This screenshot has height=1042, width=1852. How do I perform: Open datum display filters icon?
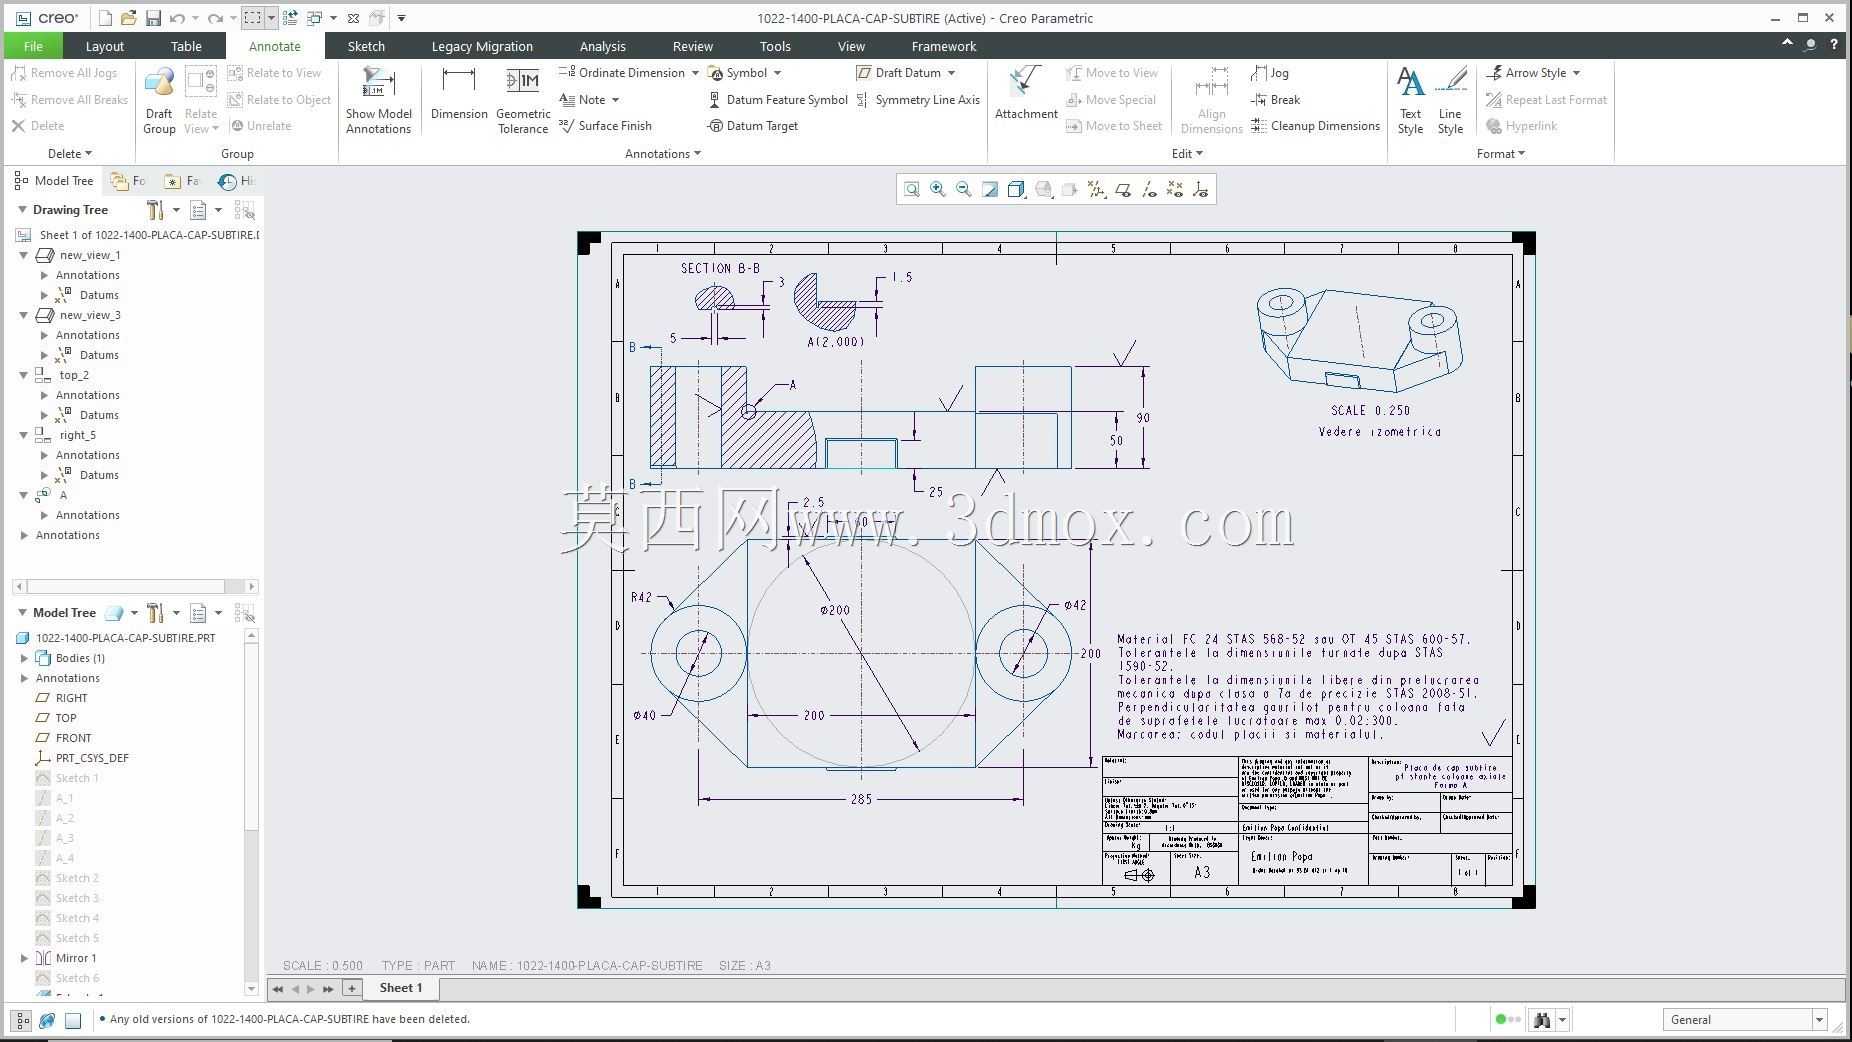[1097, 189]
